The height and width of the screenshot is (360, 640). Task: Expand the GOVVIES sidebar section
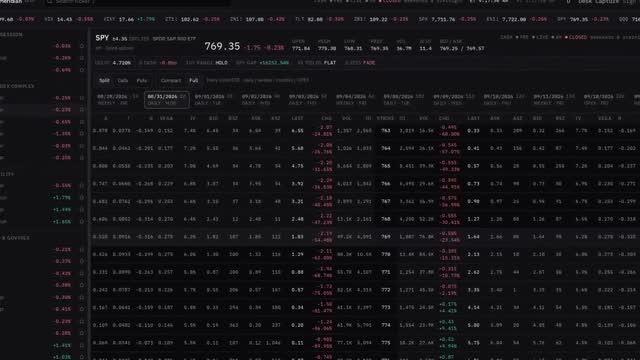(x=16, y=238)
